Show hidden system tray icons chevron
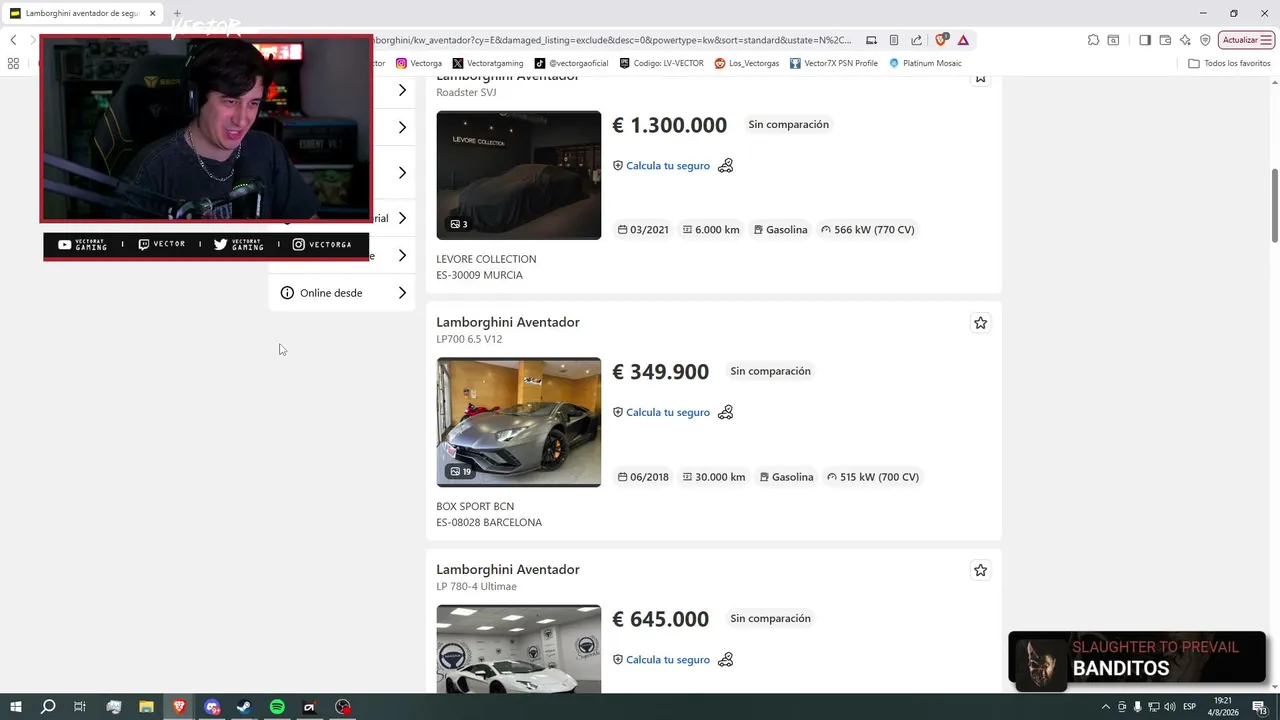1280x720 pixels. click(x=1105, y=707)
